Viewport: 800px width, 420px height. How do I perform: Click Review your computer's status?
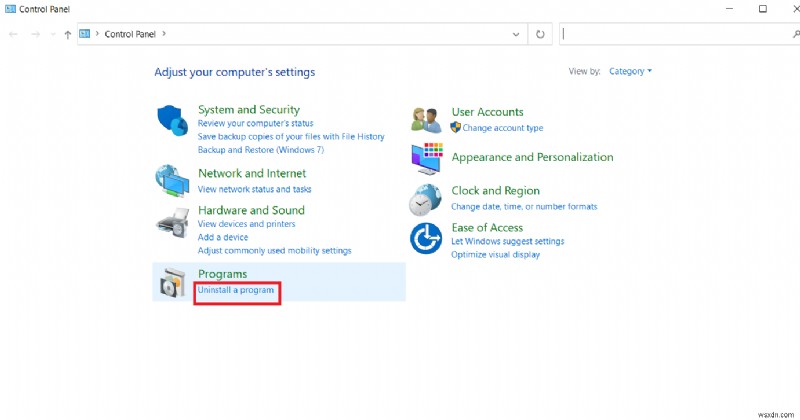[256, 123]
